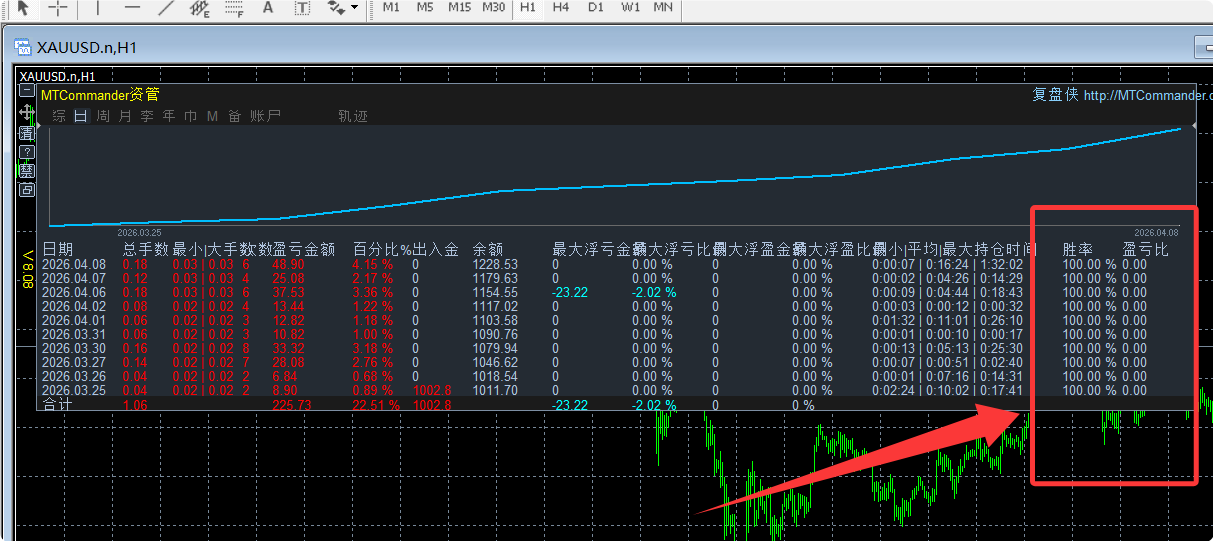This screenshot has width=1213, height=541.
Task: Click the deposit value 1002.8 in 2026.03.25 row
Action: point(432,390)
